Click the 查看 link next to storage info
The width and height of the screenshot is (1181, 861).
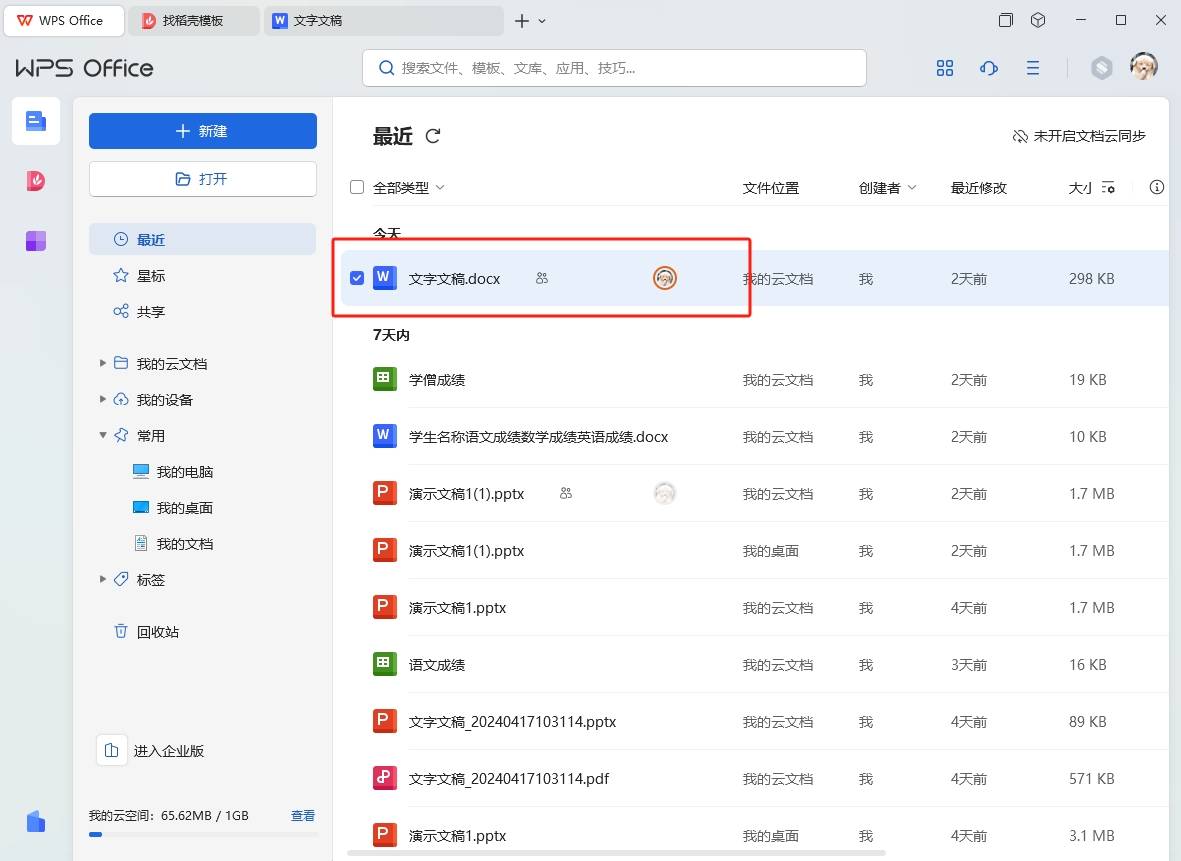coord(302,815)
